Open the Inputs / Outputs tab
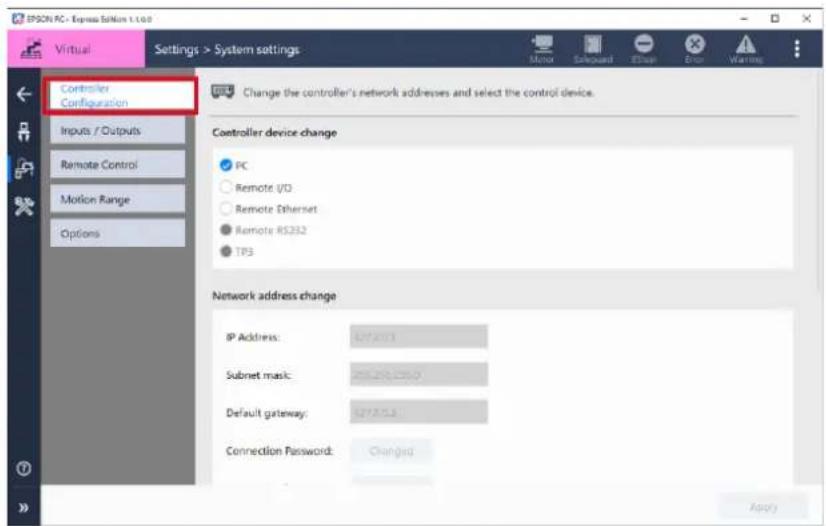Image resolution: width=826 pixels, height=526 pixels. [117, 131]
